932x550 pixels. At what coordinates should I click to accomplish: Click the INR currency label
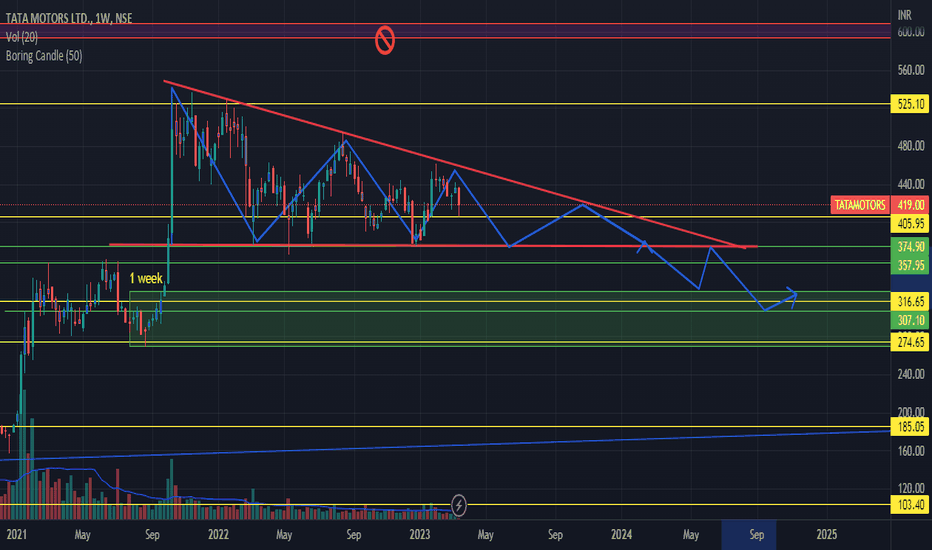point(904,15)
